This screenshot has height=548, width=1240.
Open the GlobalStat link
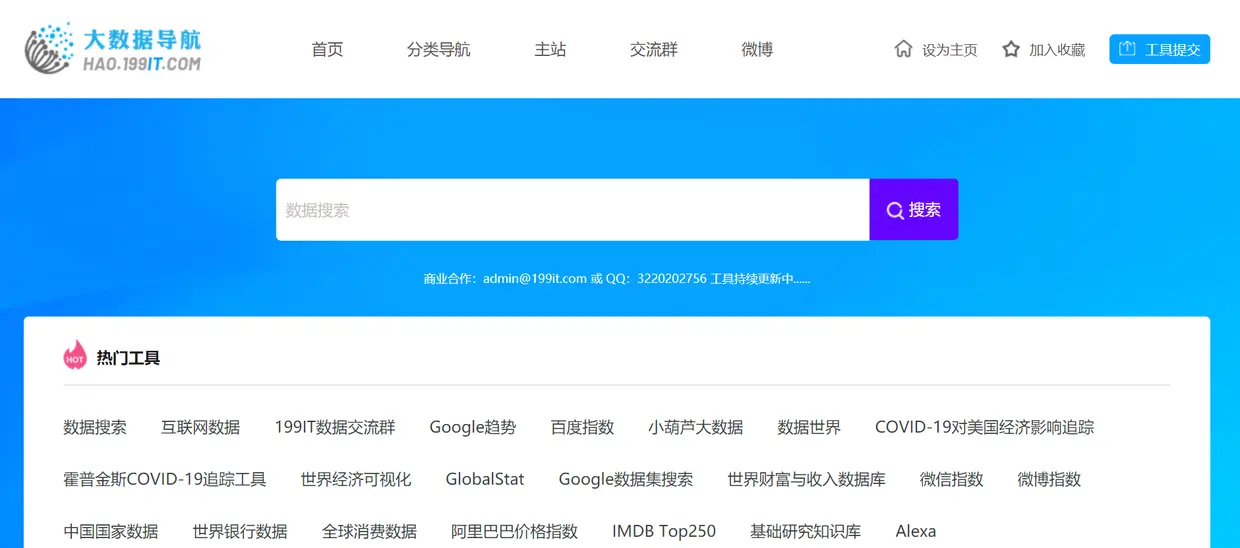click(485, 479)
